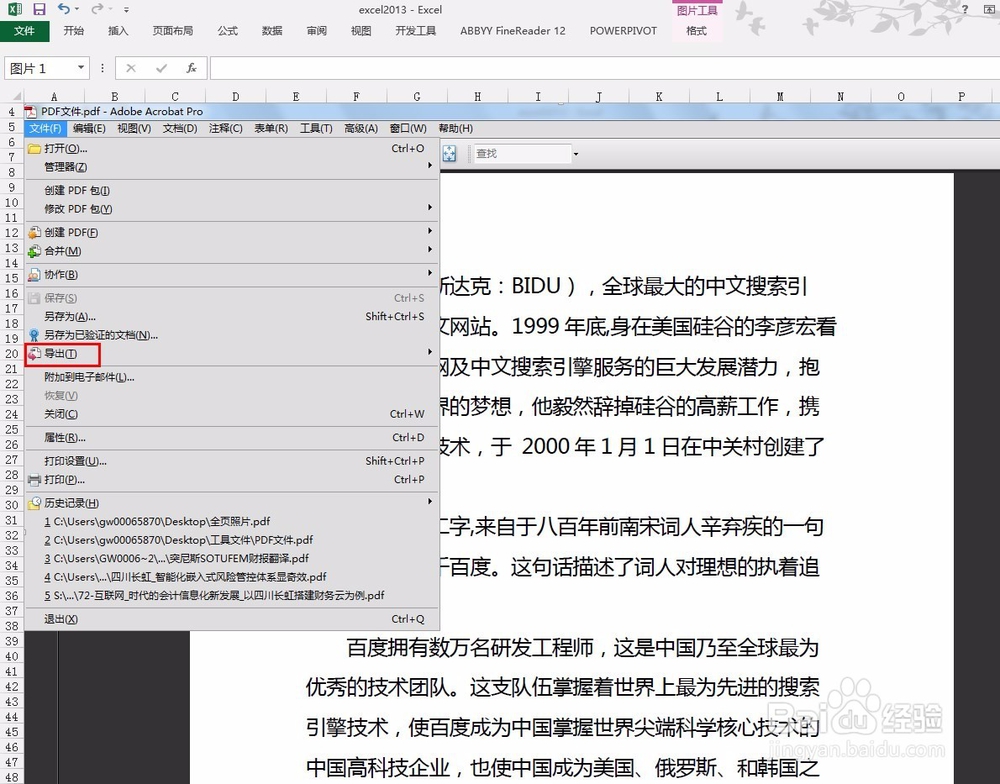Choose 打印设置(U)... menu entry
Screen dimensions: 1000x784
232,461
